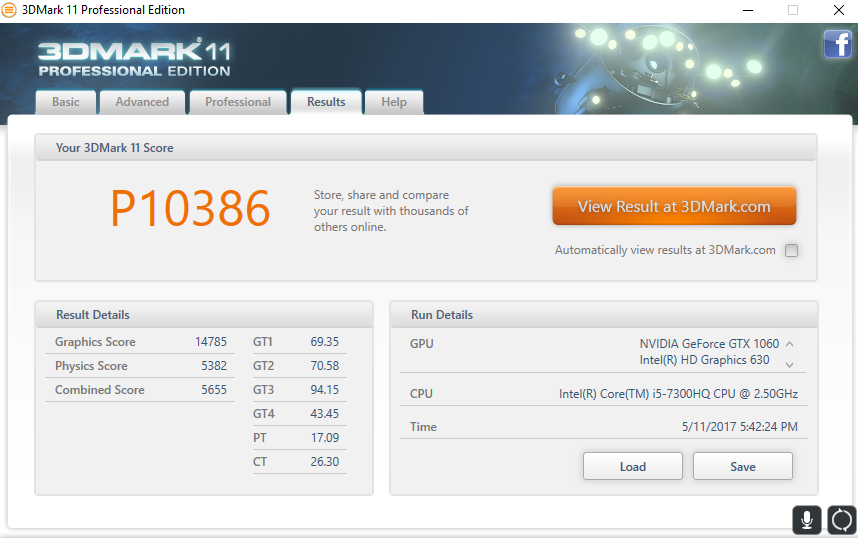This screenshot has width=858, height=538.
Task: Click View Result at 3DMark.com button
Action: (x=674, y=206)
